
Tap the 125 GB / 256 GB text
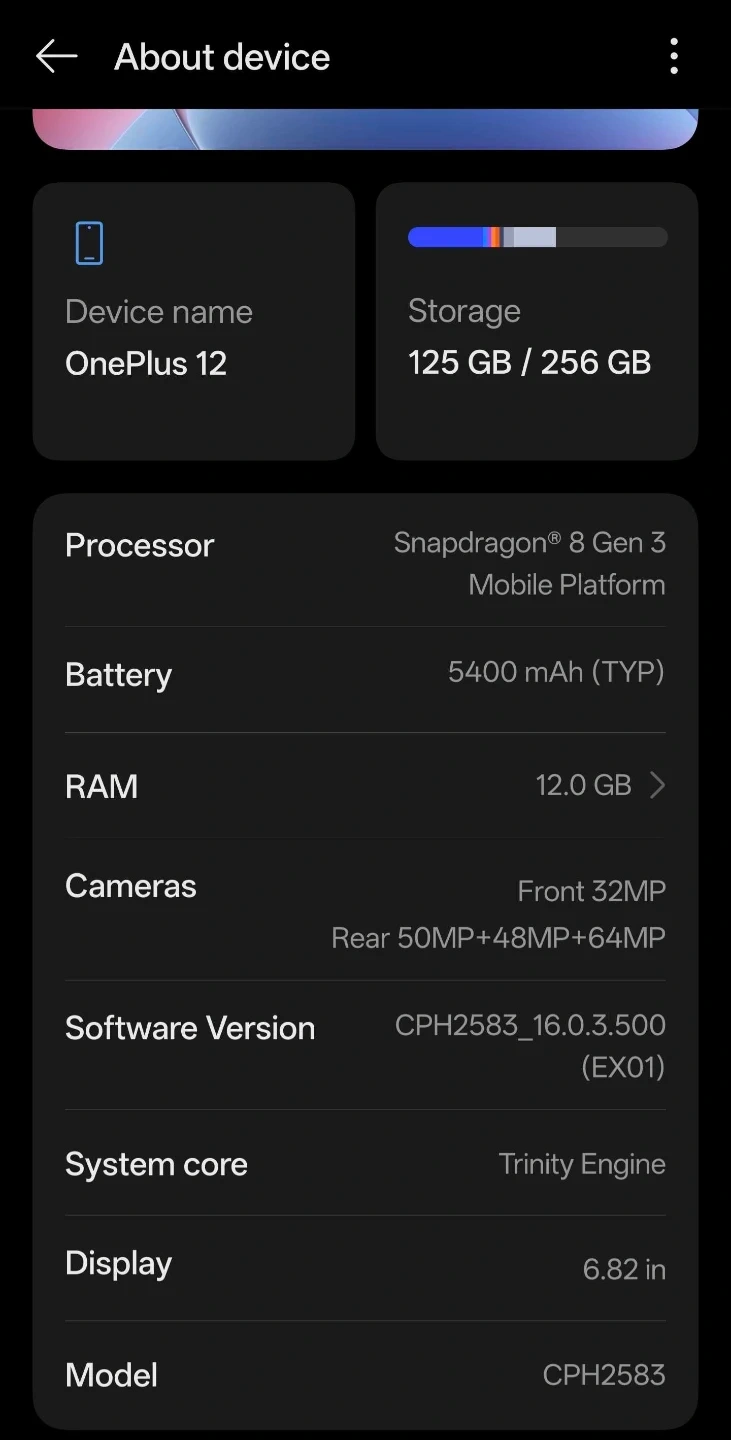click(x=529, y=362)
